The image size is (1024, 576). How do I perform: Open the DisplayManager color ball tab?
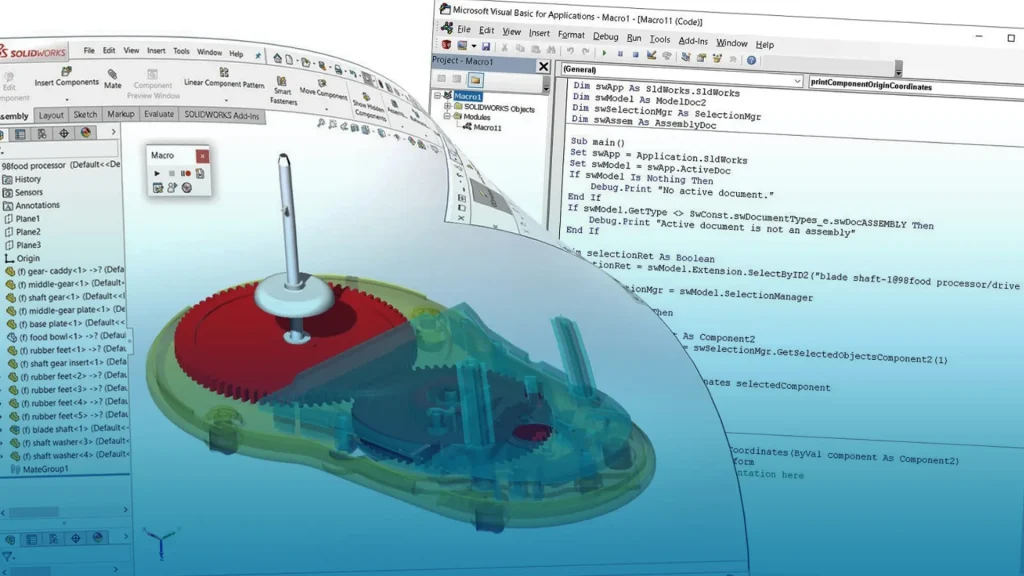tap(86, 133)
